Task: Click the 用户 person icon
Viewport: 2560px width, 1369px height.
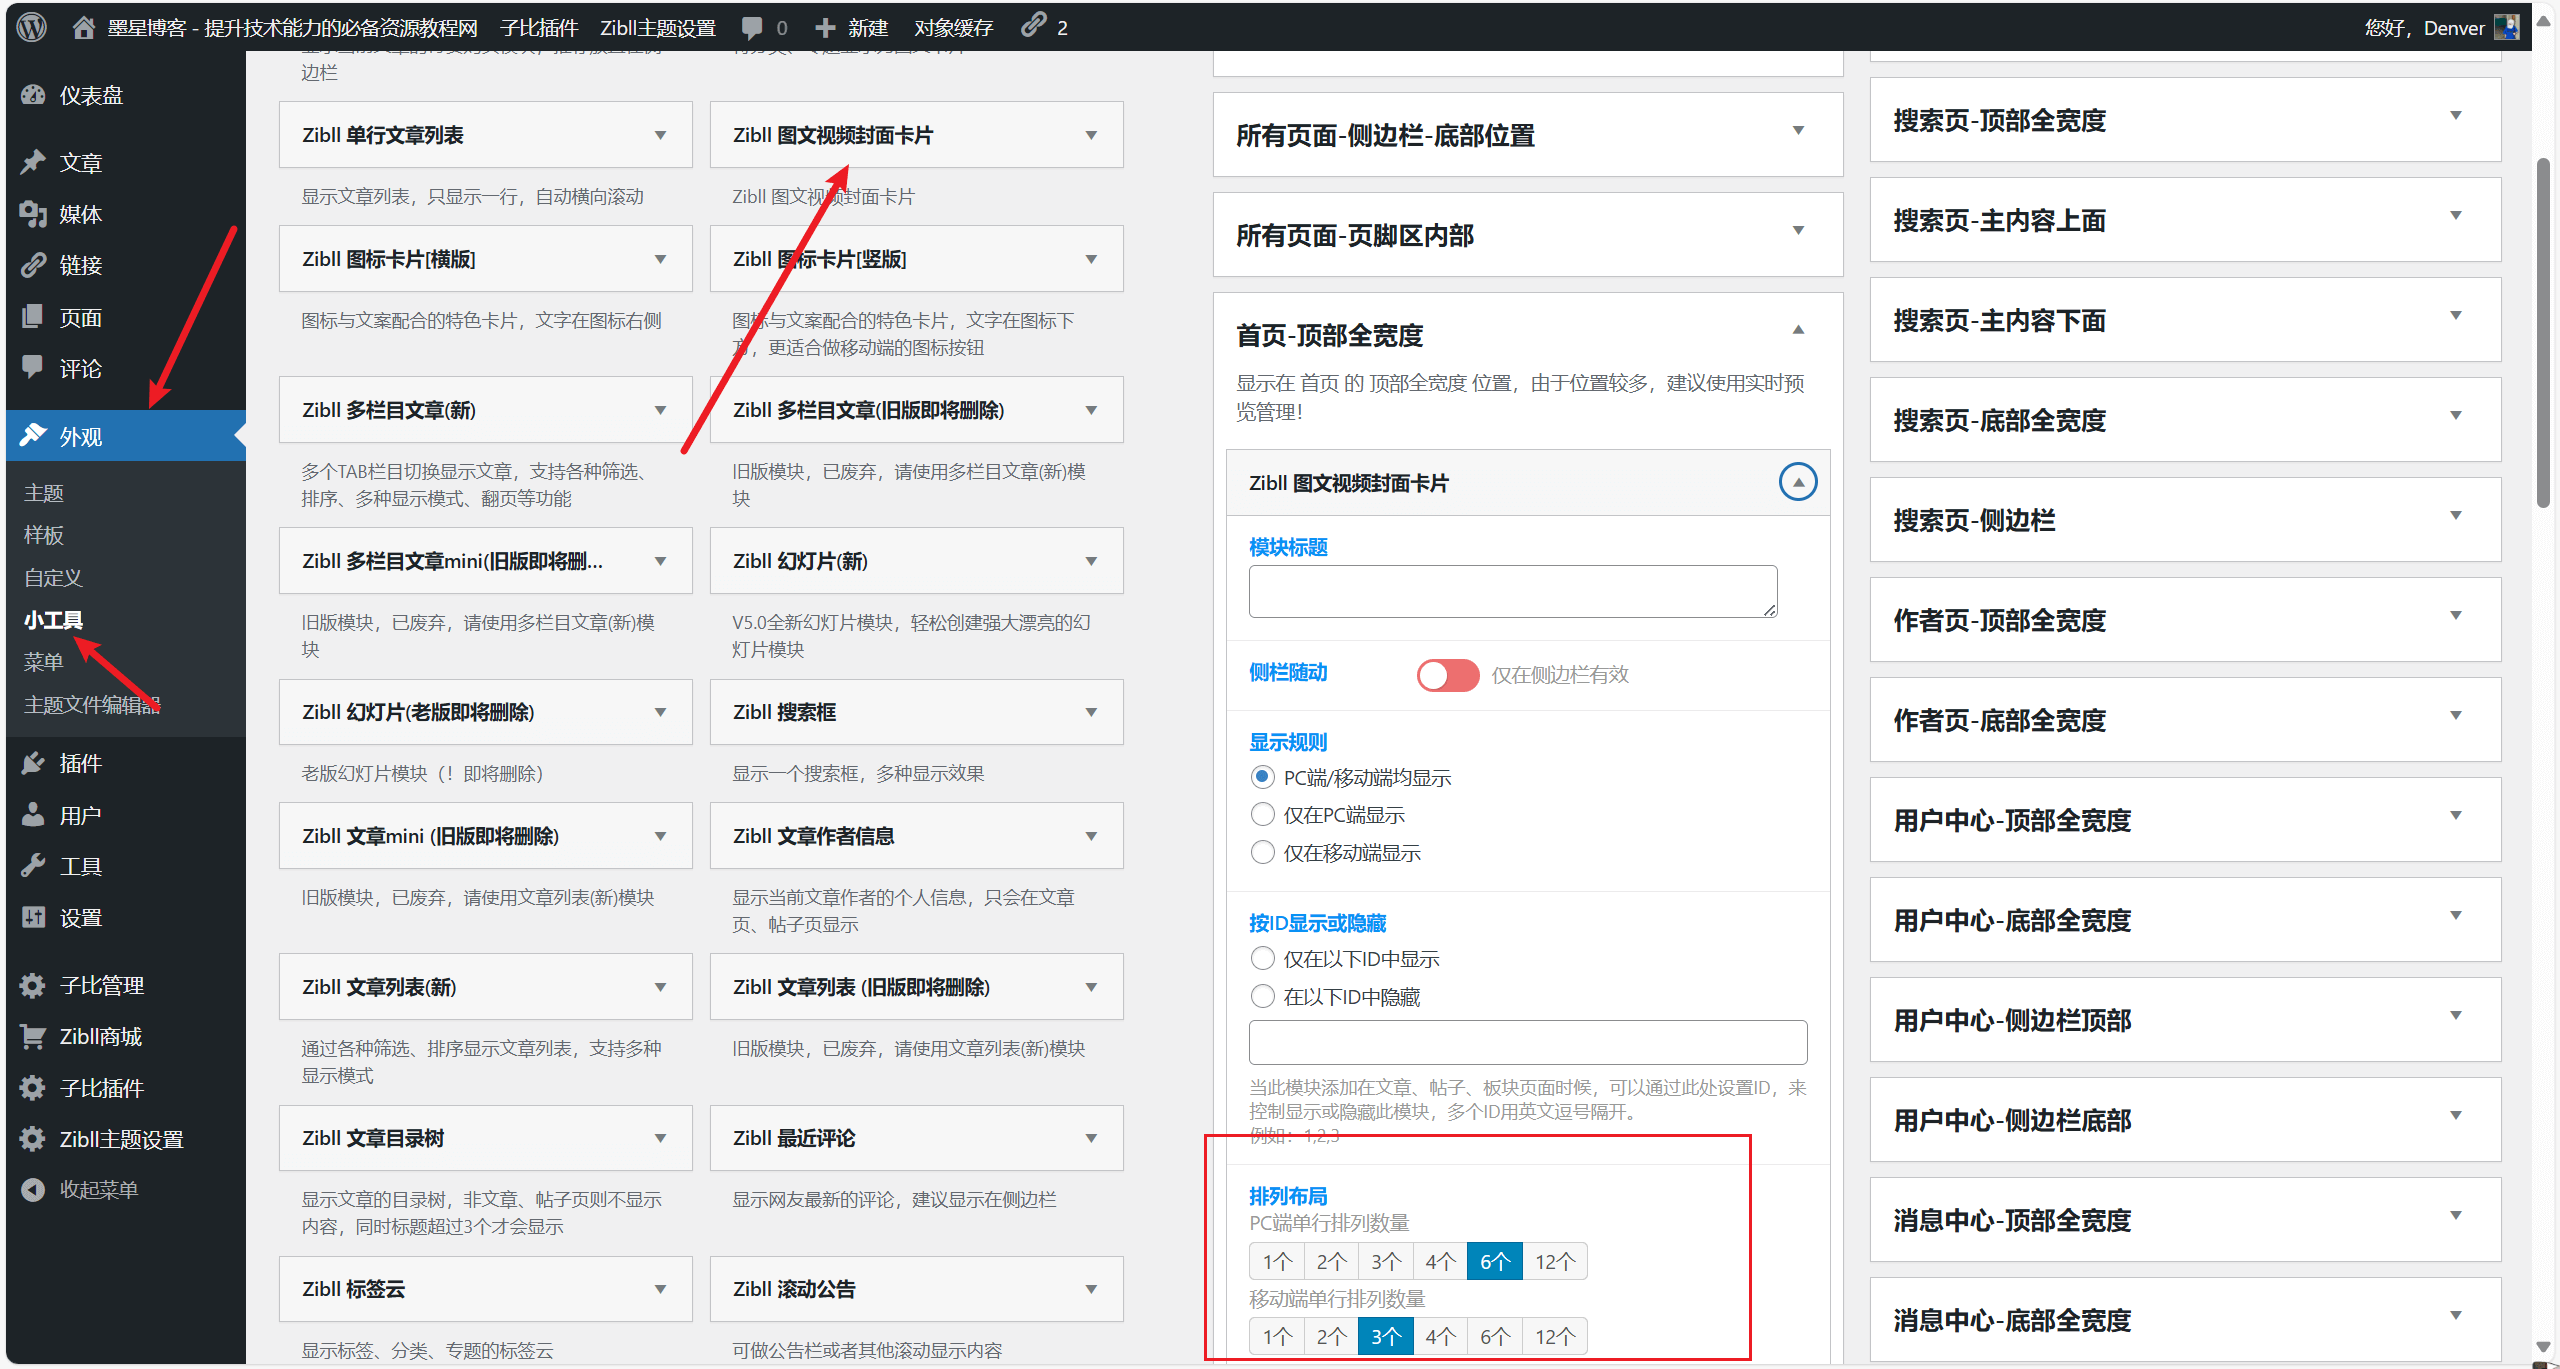Action: (33, 814)
